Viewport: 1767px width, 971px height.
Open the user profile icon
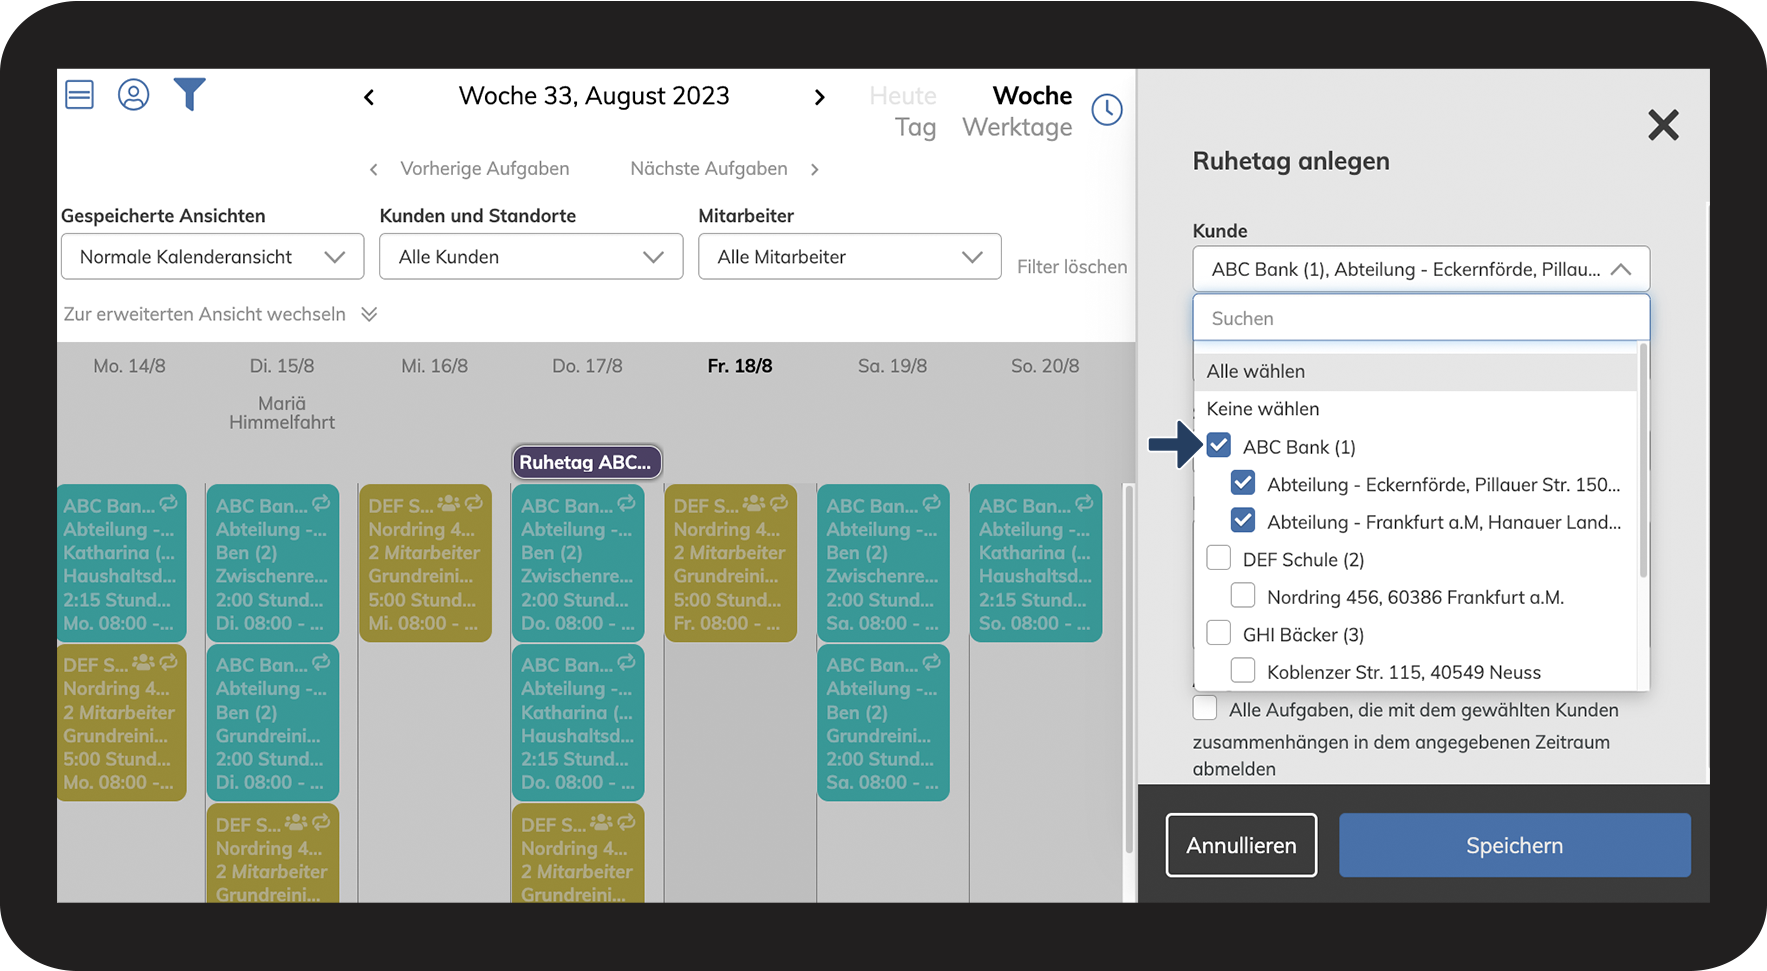[133, 95]
